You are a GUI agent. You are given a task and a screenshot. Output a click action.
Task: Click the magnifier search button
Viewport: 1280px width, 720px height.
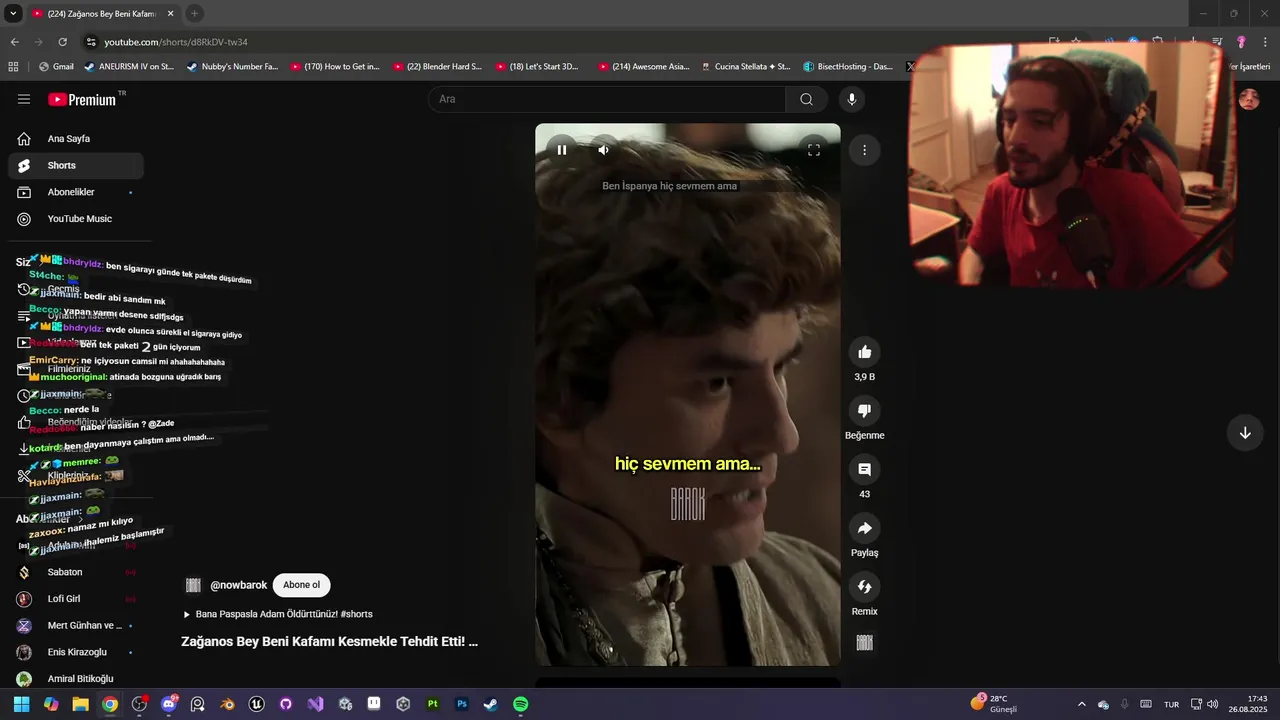point(806,99)
